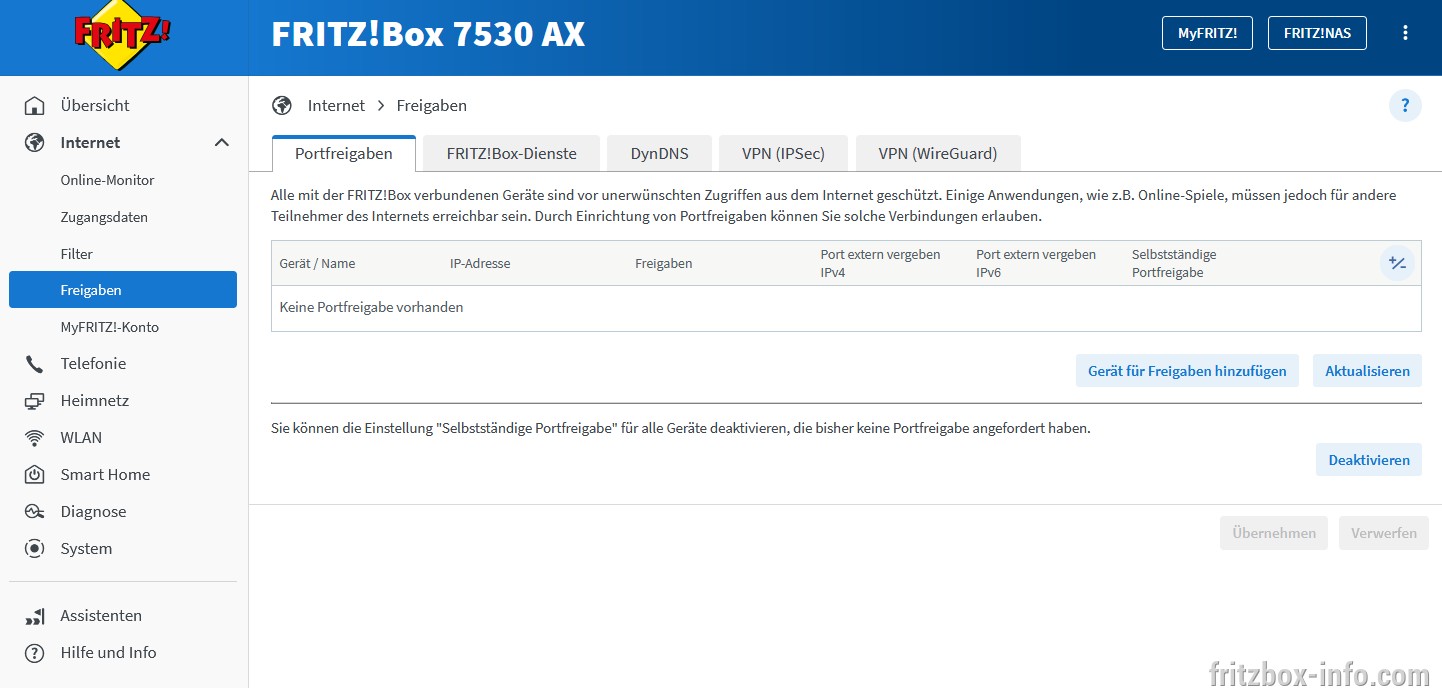Click the Übernehmen button
This screenshot has height=688, width=1442.
1274,533
